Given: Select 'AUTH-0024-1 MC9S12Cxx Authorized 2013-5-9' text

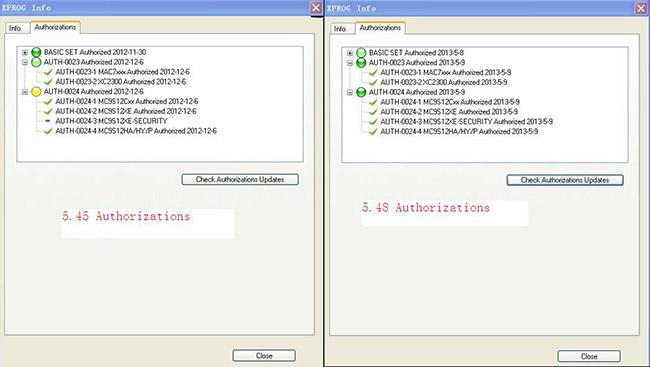Looking at the screenshot, I should coord(450,102).
